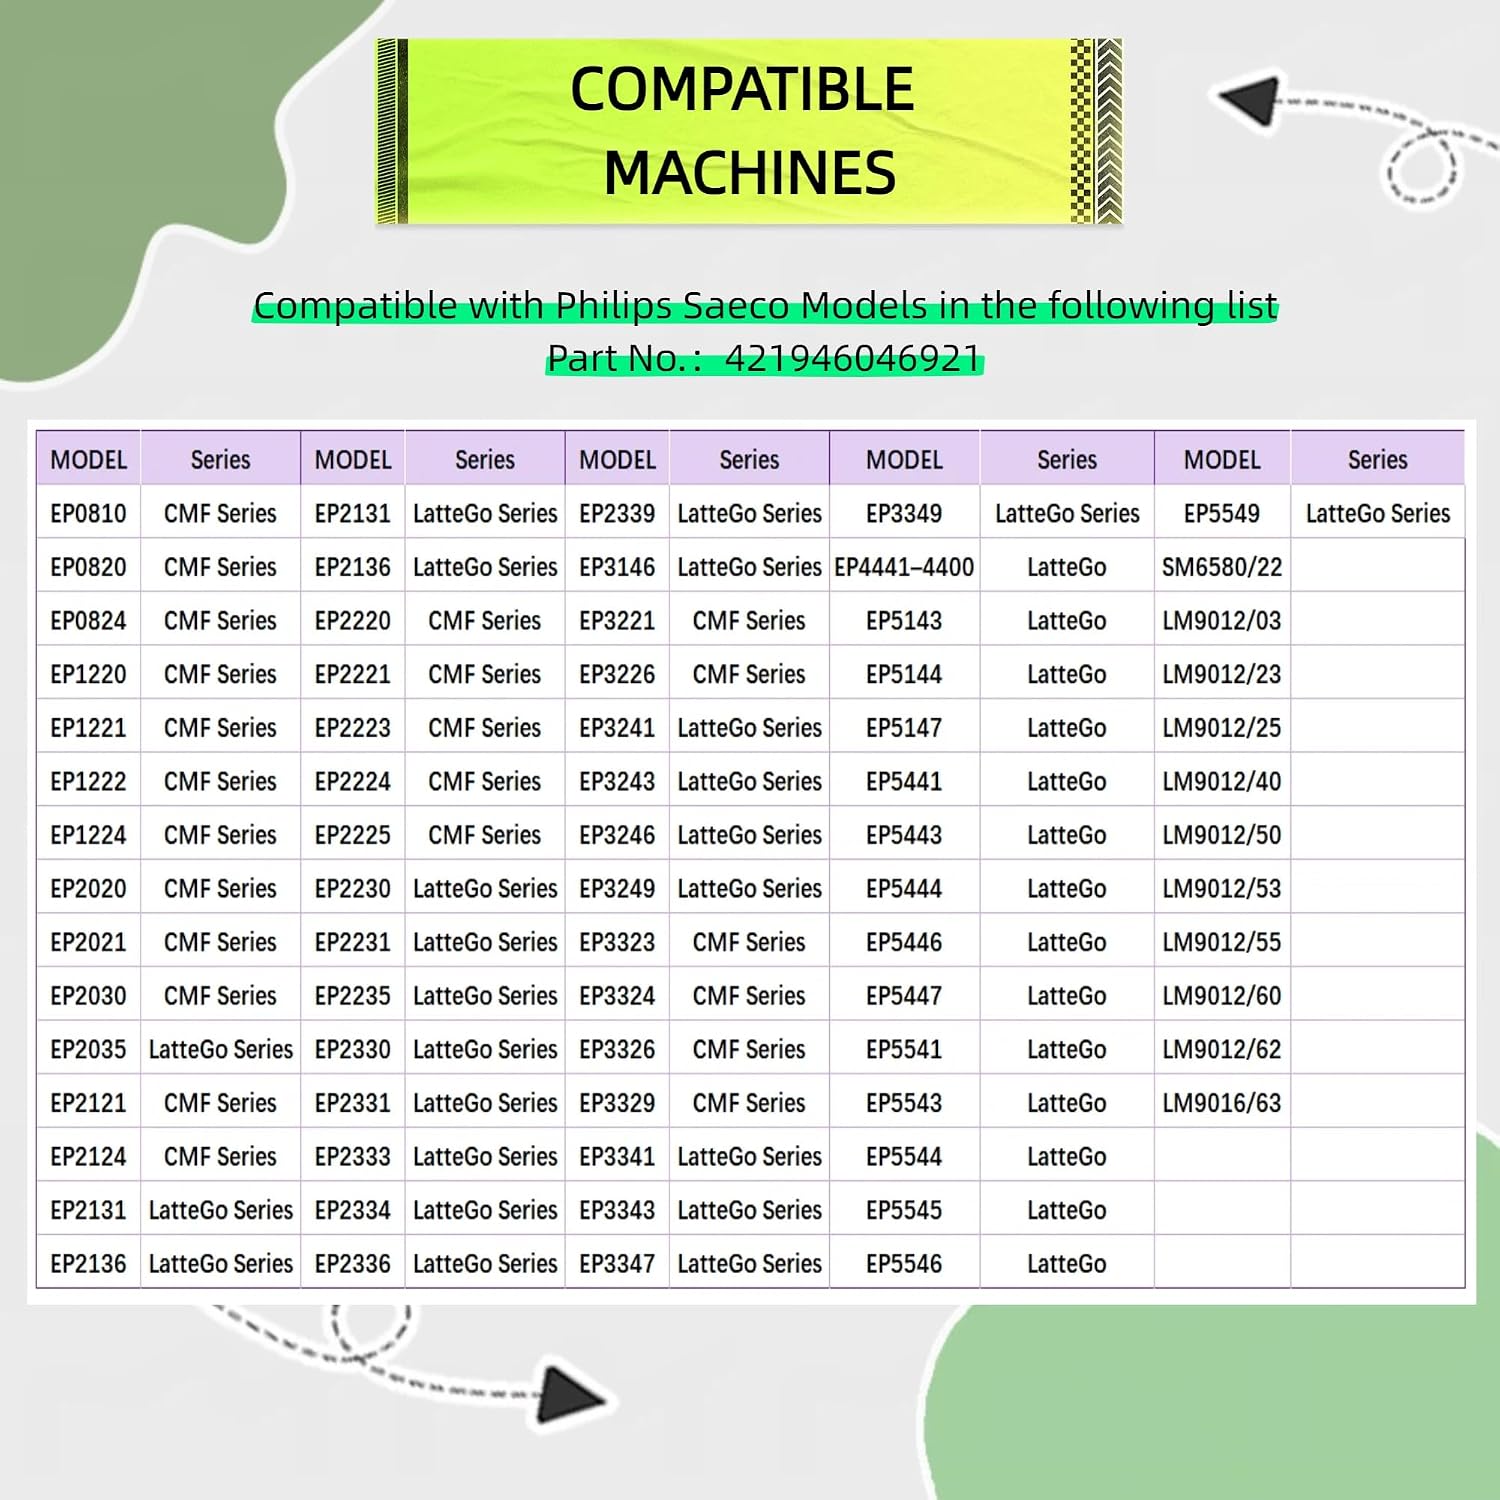Viewport: 1500px width, 1500px height.
Task: Click the EP3323 model cell
Action: [x=617, y=942]
